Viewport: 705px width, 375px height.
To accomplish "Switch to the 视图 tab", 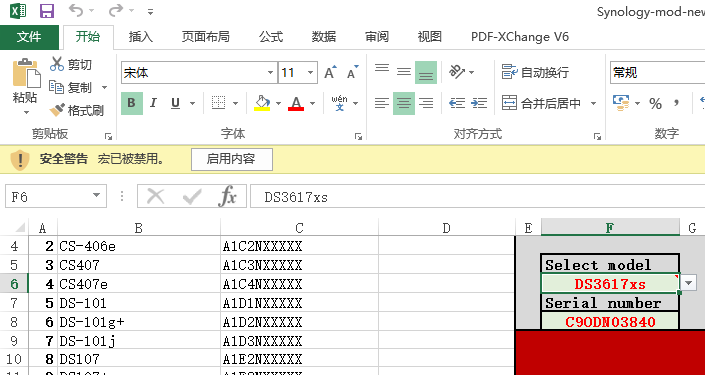I will coord(429,37).
